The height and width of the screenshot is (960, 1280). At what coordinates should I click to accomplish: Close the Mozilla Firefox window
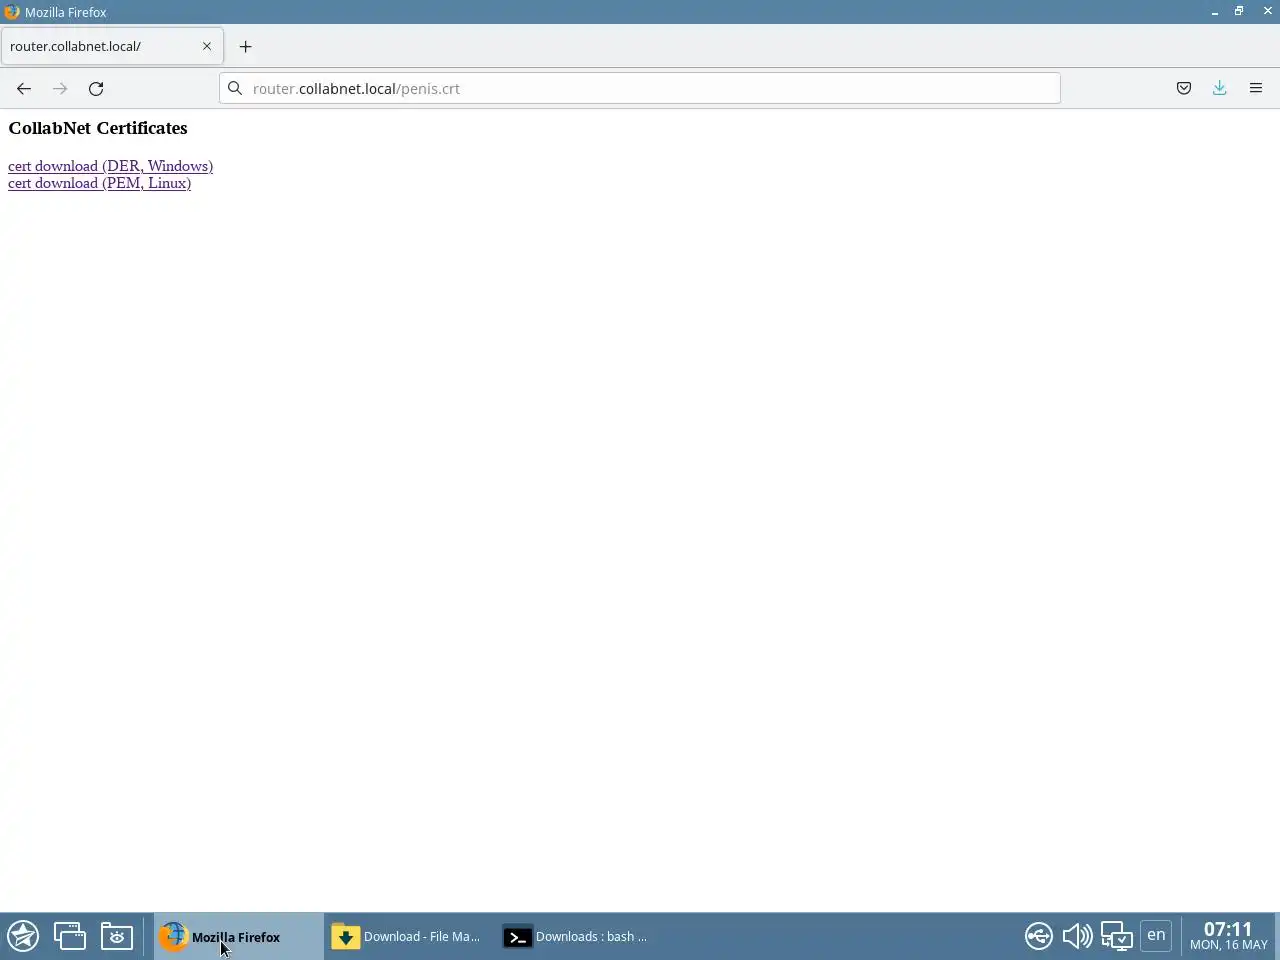(1267, 12)
